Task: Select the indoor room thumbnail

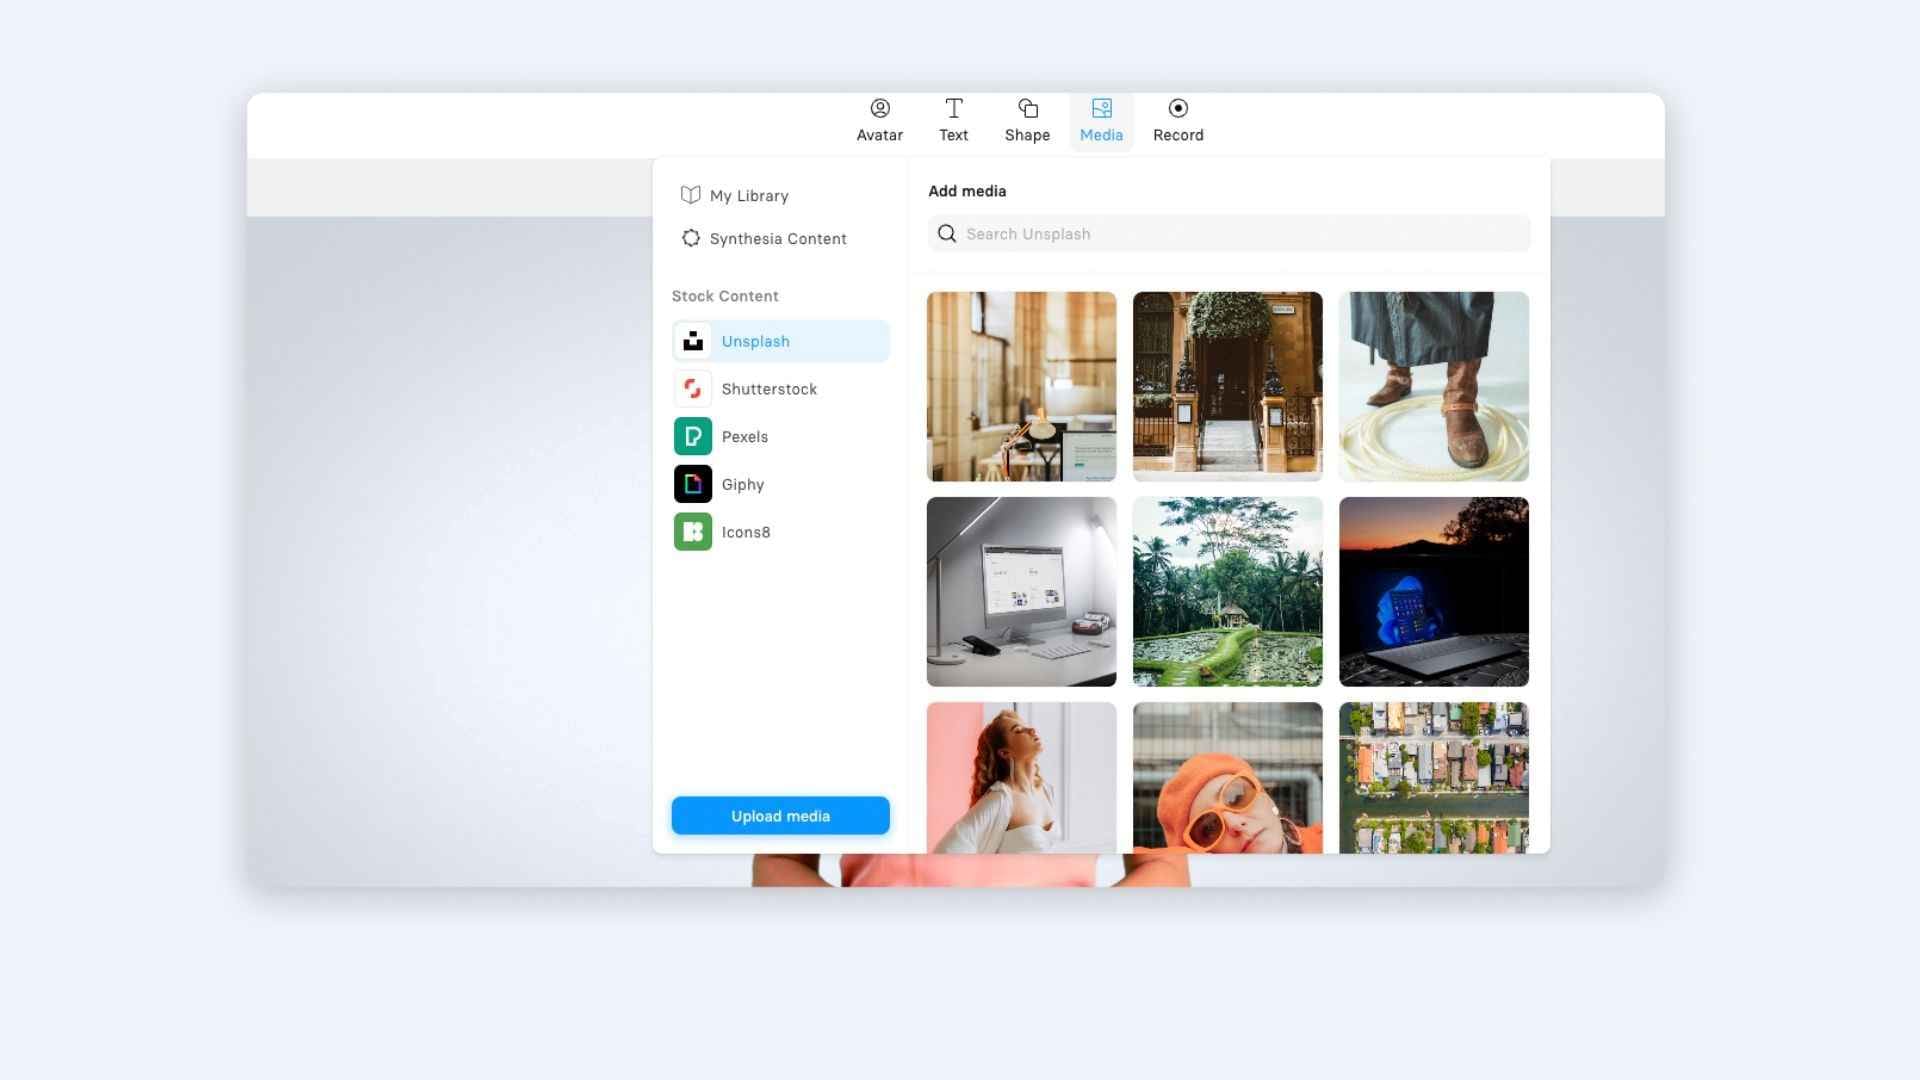Action: point(1022,386)
